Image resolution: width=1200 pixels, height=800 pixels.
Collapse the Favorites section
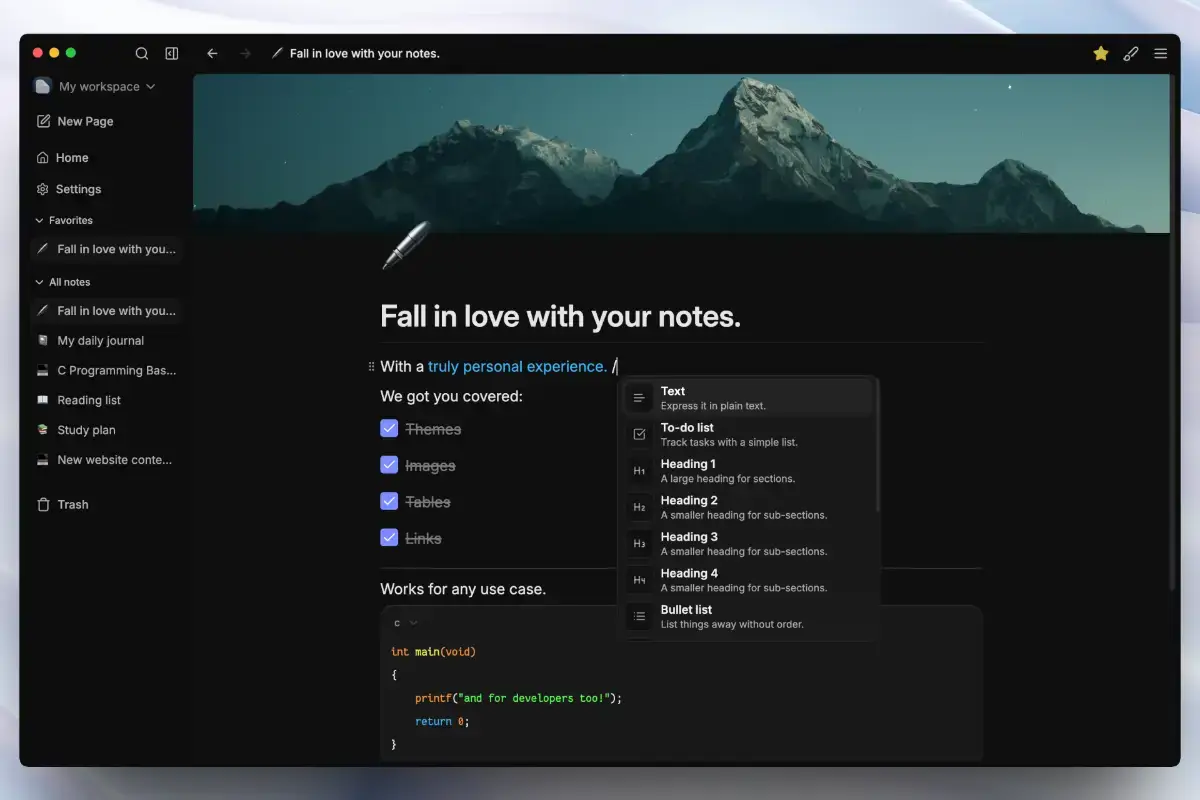pyautogui.click(x=40, y=220)
